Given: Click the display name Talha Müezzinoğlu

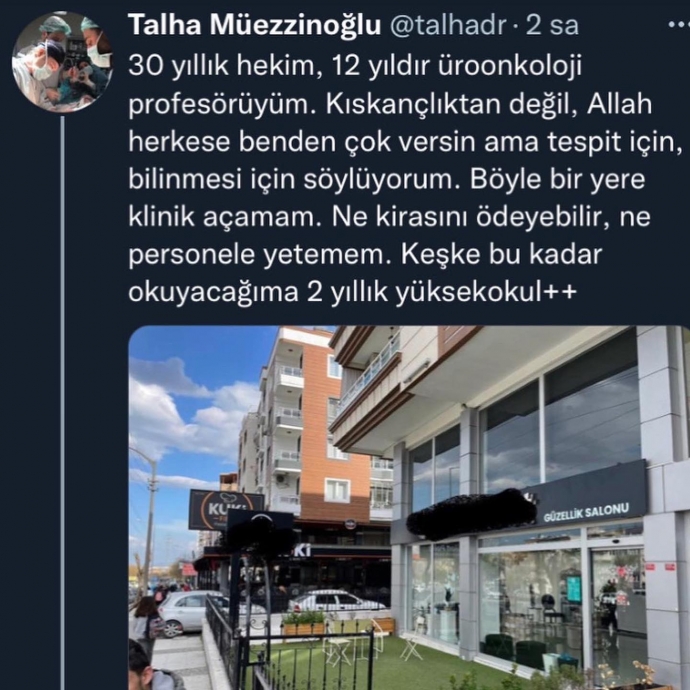Looking at the screenshot, I should [254, 25].
